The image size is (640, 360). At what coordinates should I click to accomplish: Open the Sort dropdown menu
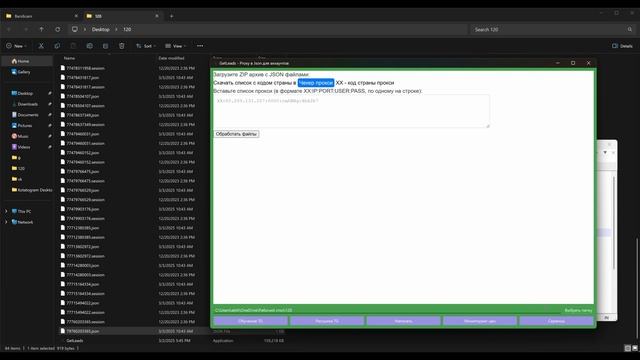146,46
